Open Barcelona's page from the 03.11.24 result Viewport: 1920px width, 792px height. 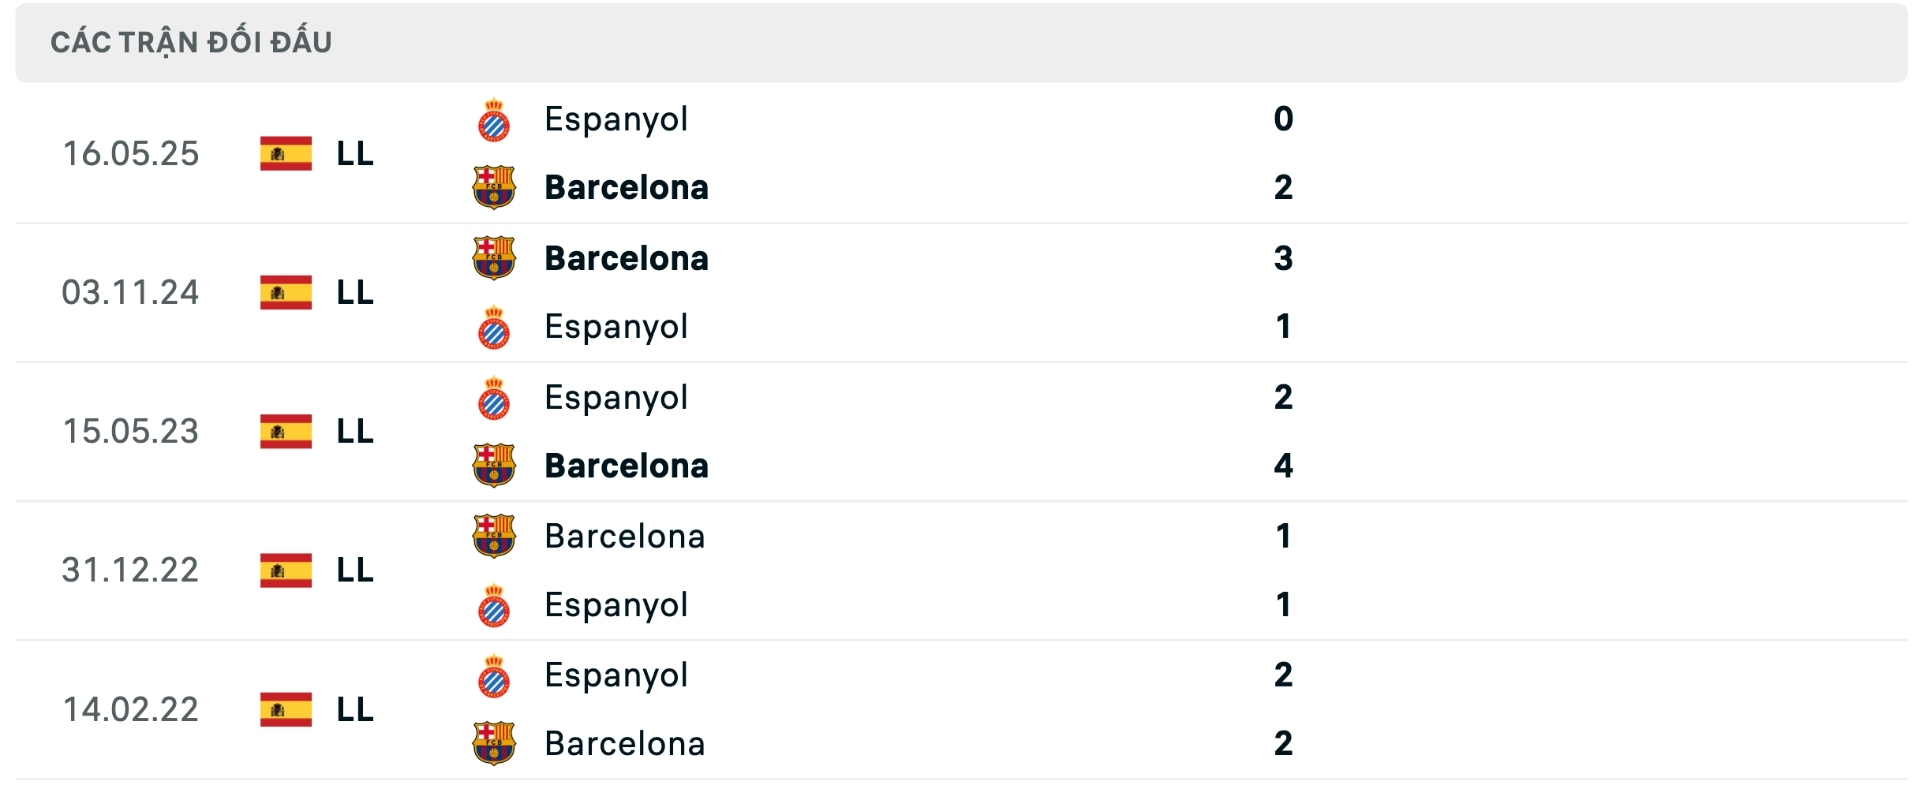pos(628,257)
